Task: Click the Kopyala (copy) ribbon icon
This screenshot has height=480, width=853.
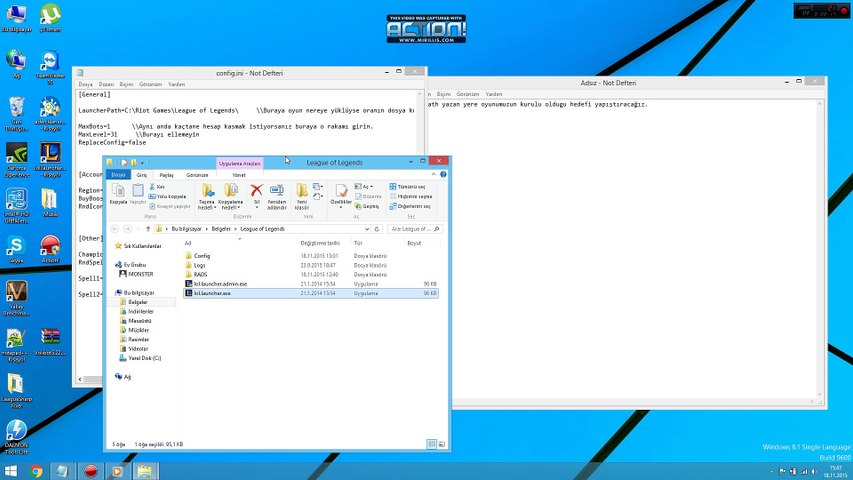Action: 118,191
